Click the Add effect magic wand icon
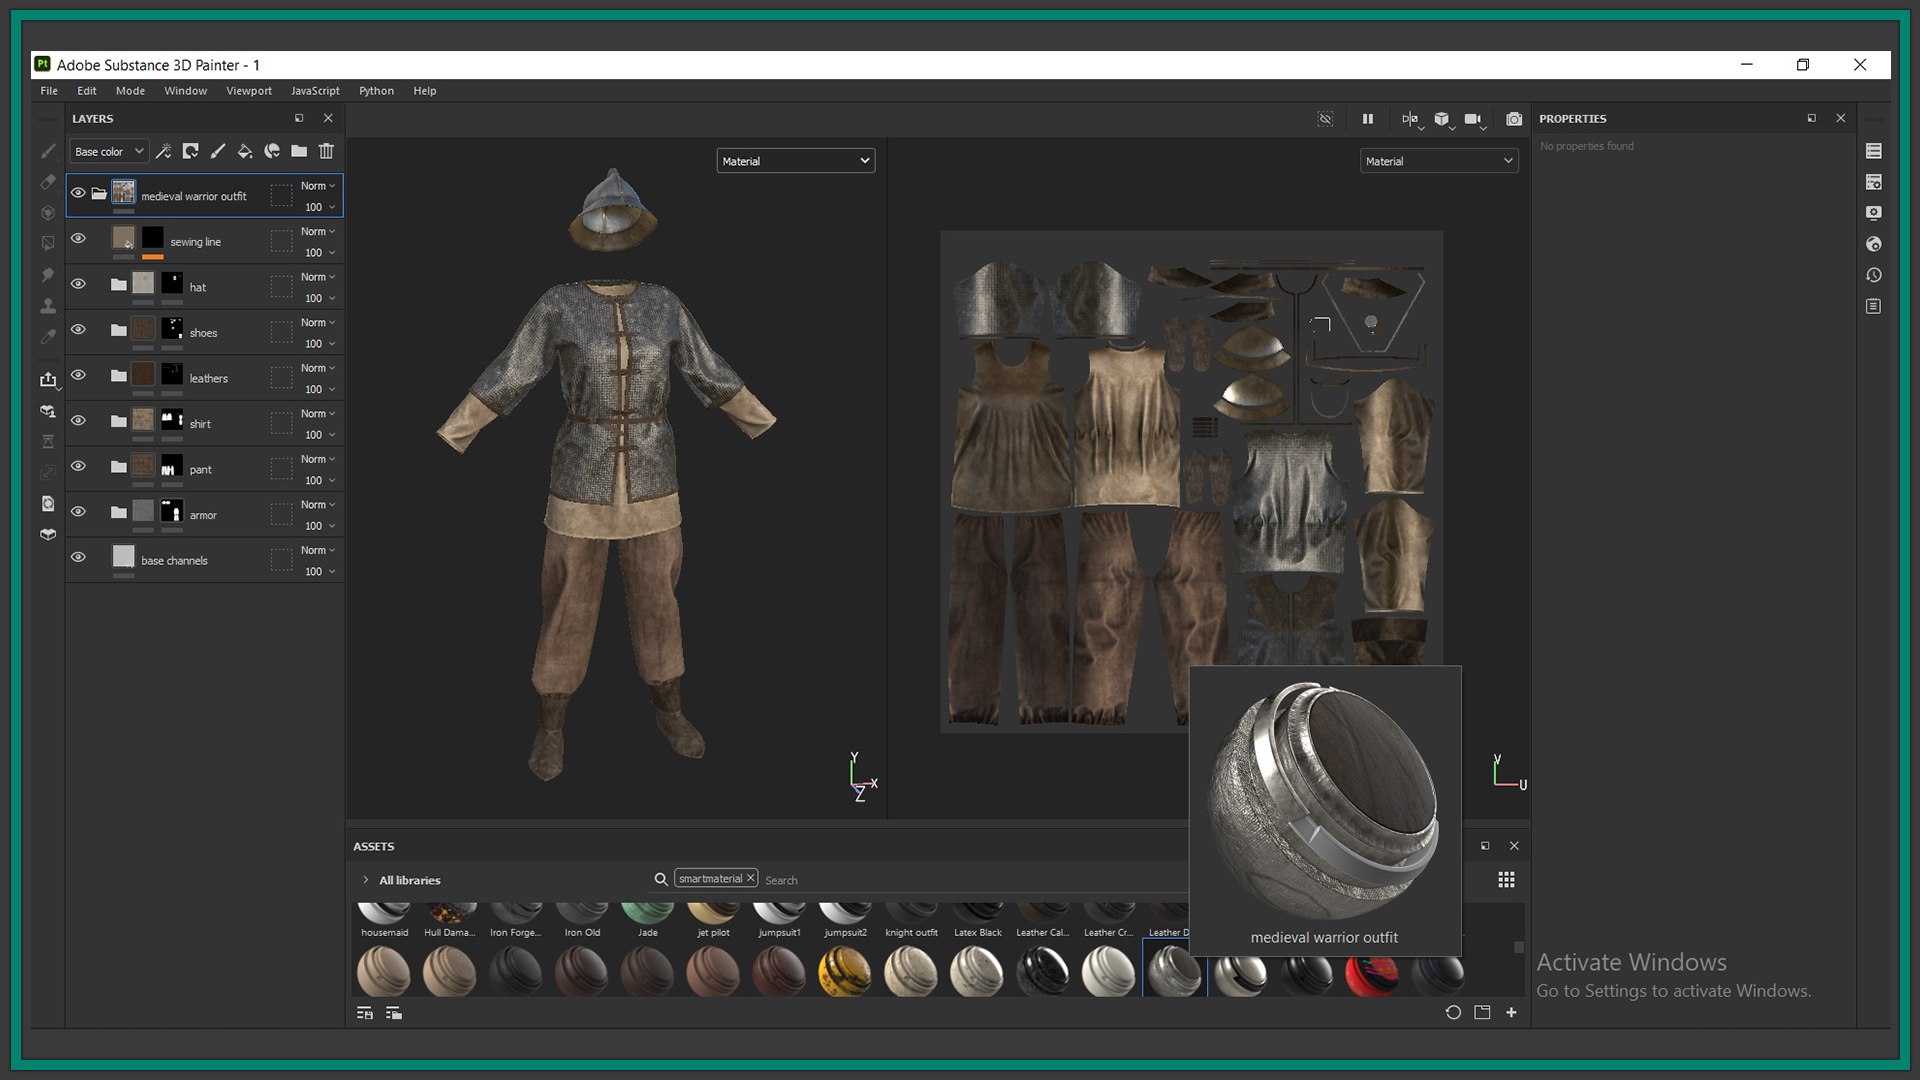 164,151
